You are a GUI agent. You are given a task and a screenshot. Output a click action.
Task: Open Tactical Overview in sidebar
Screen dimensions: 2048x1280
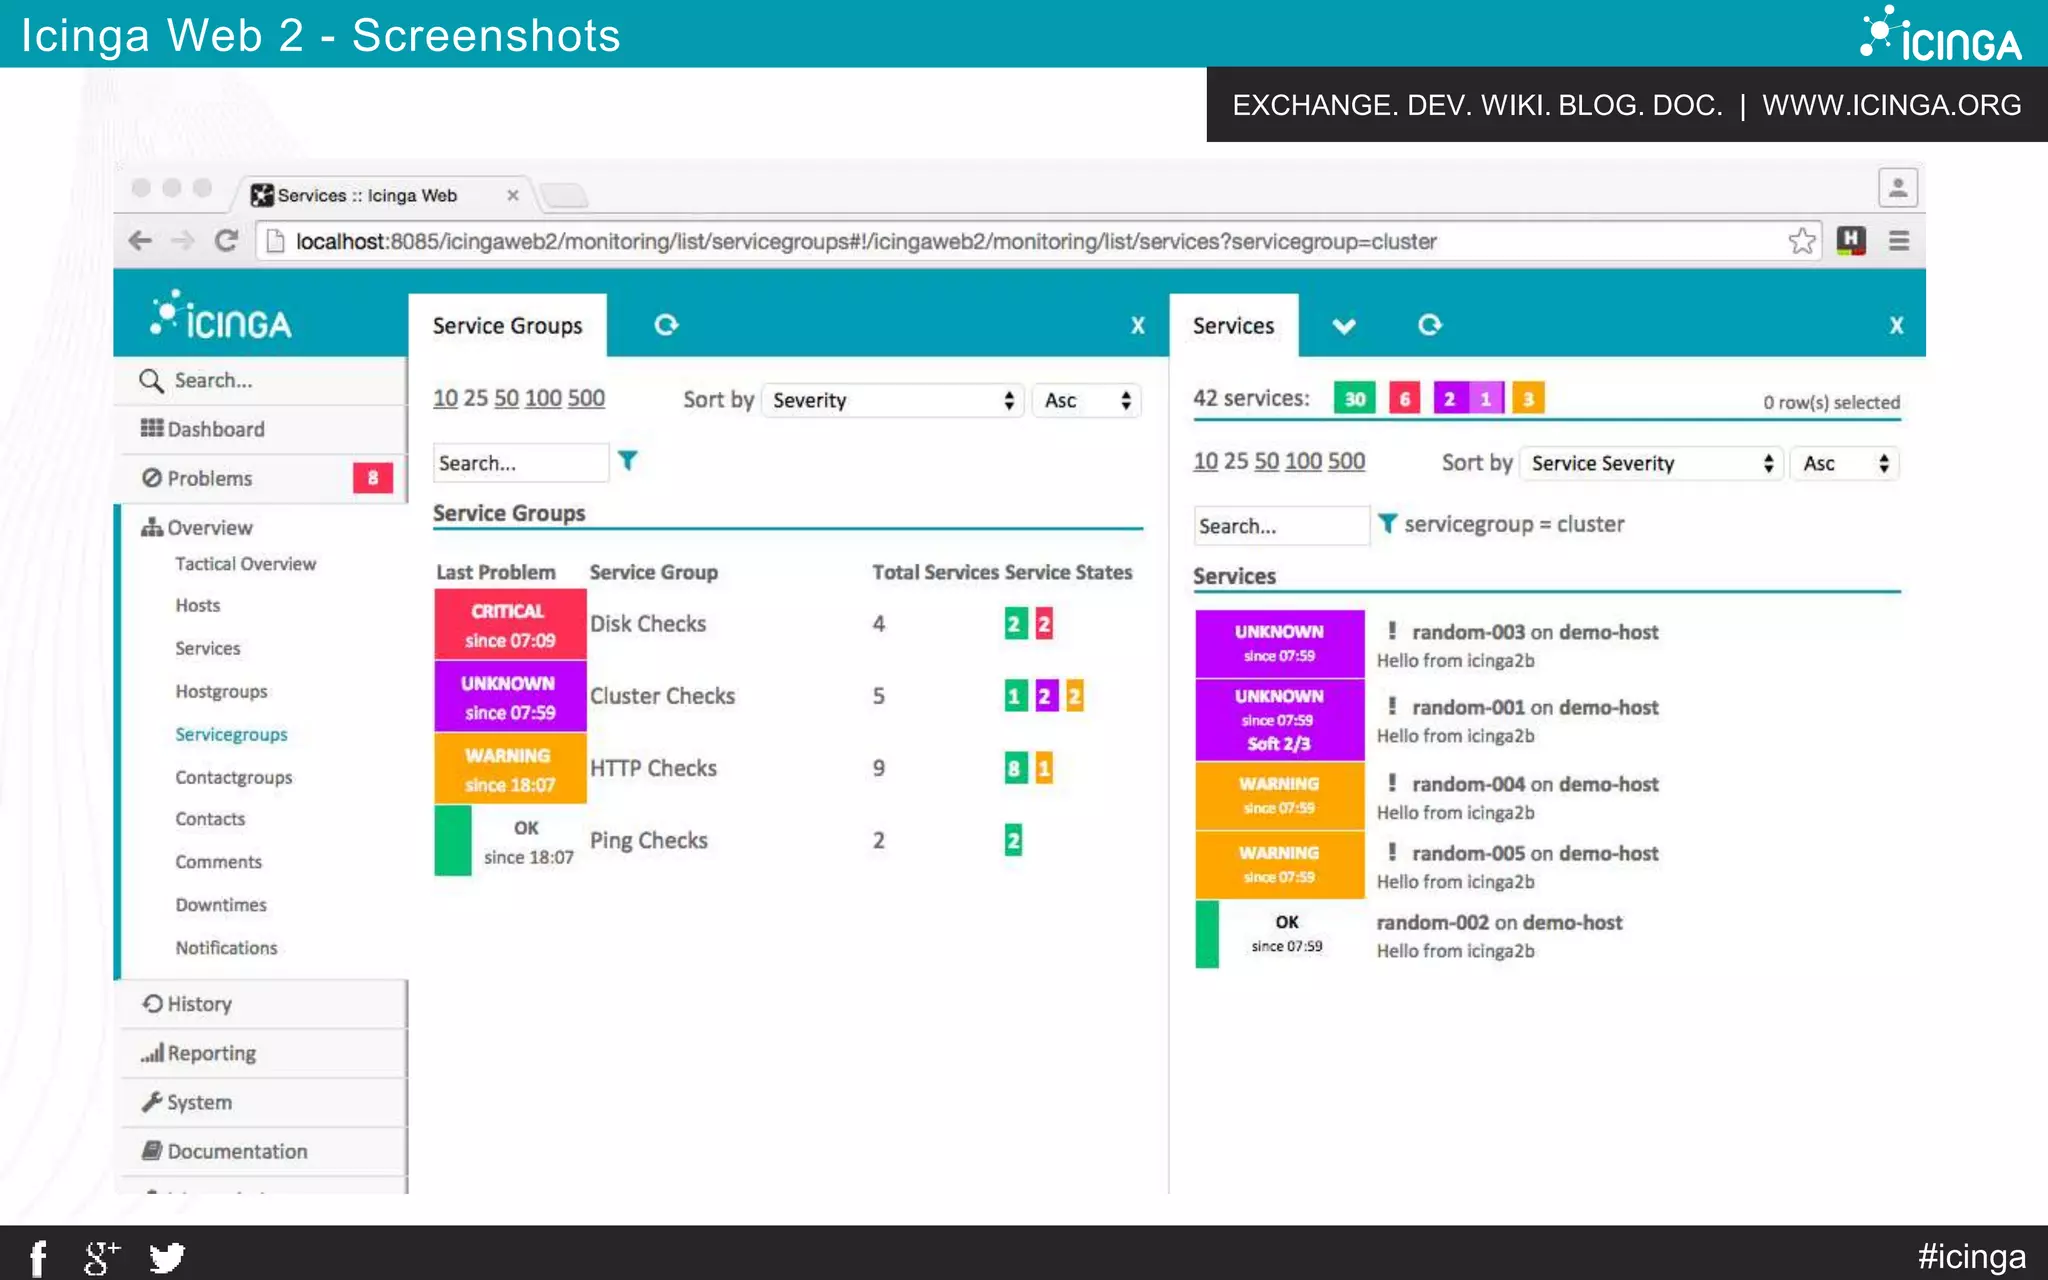245,564
